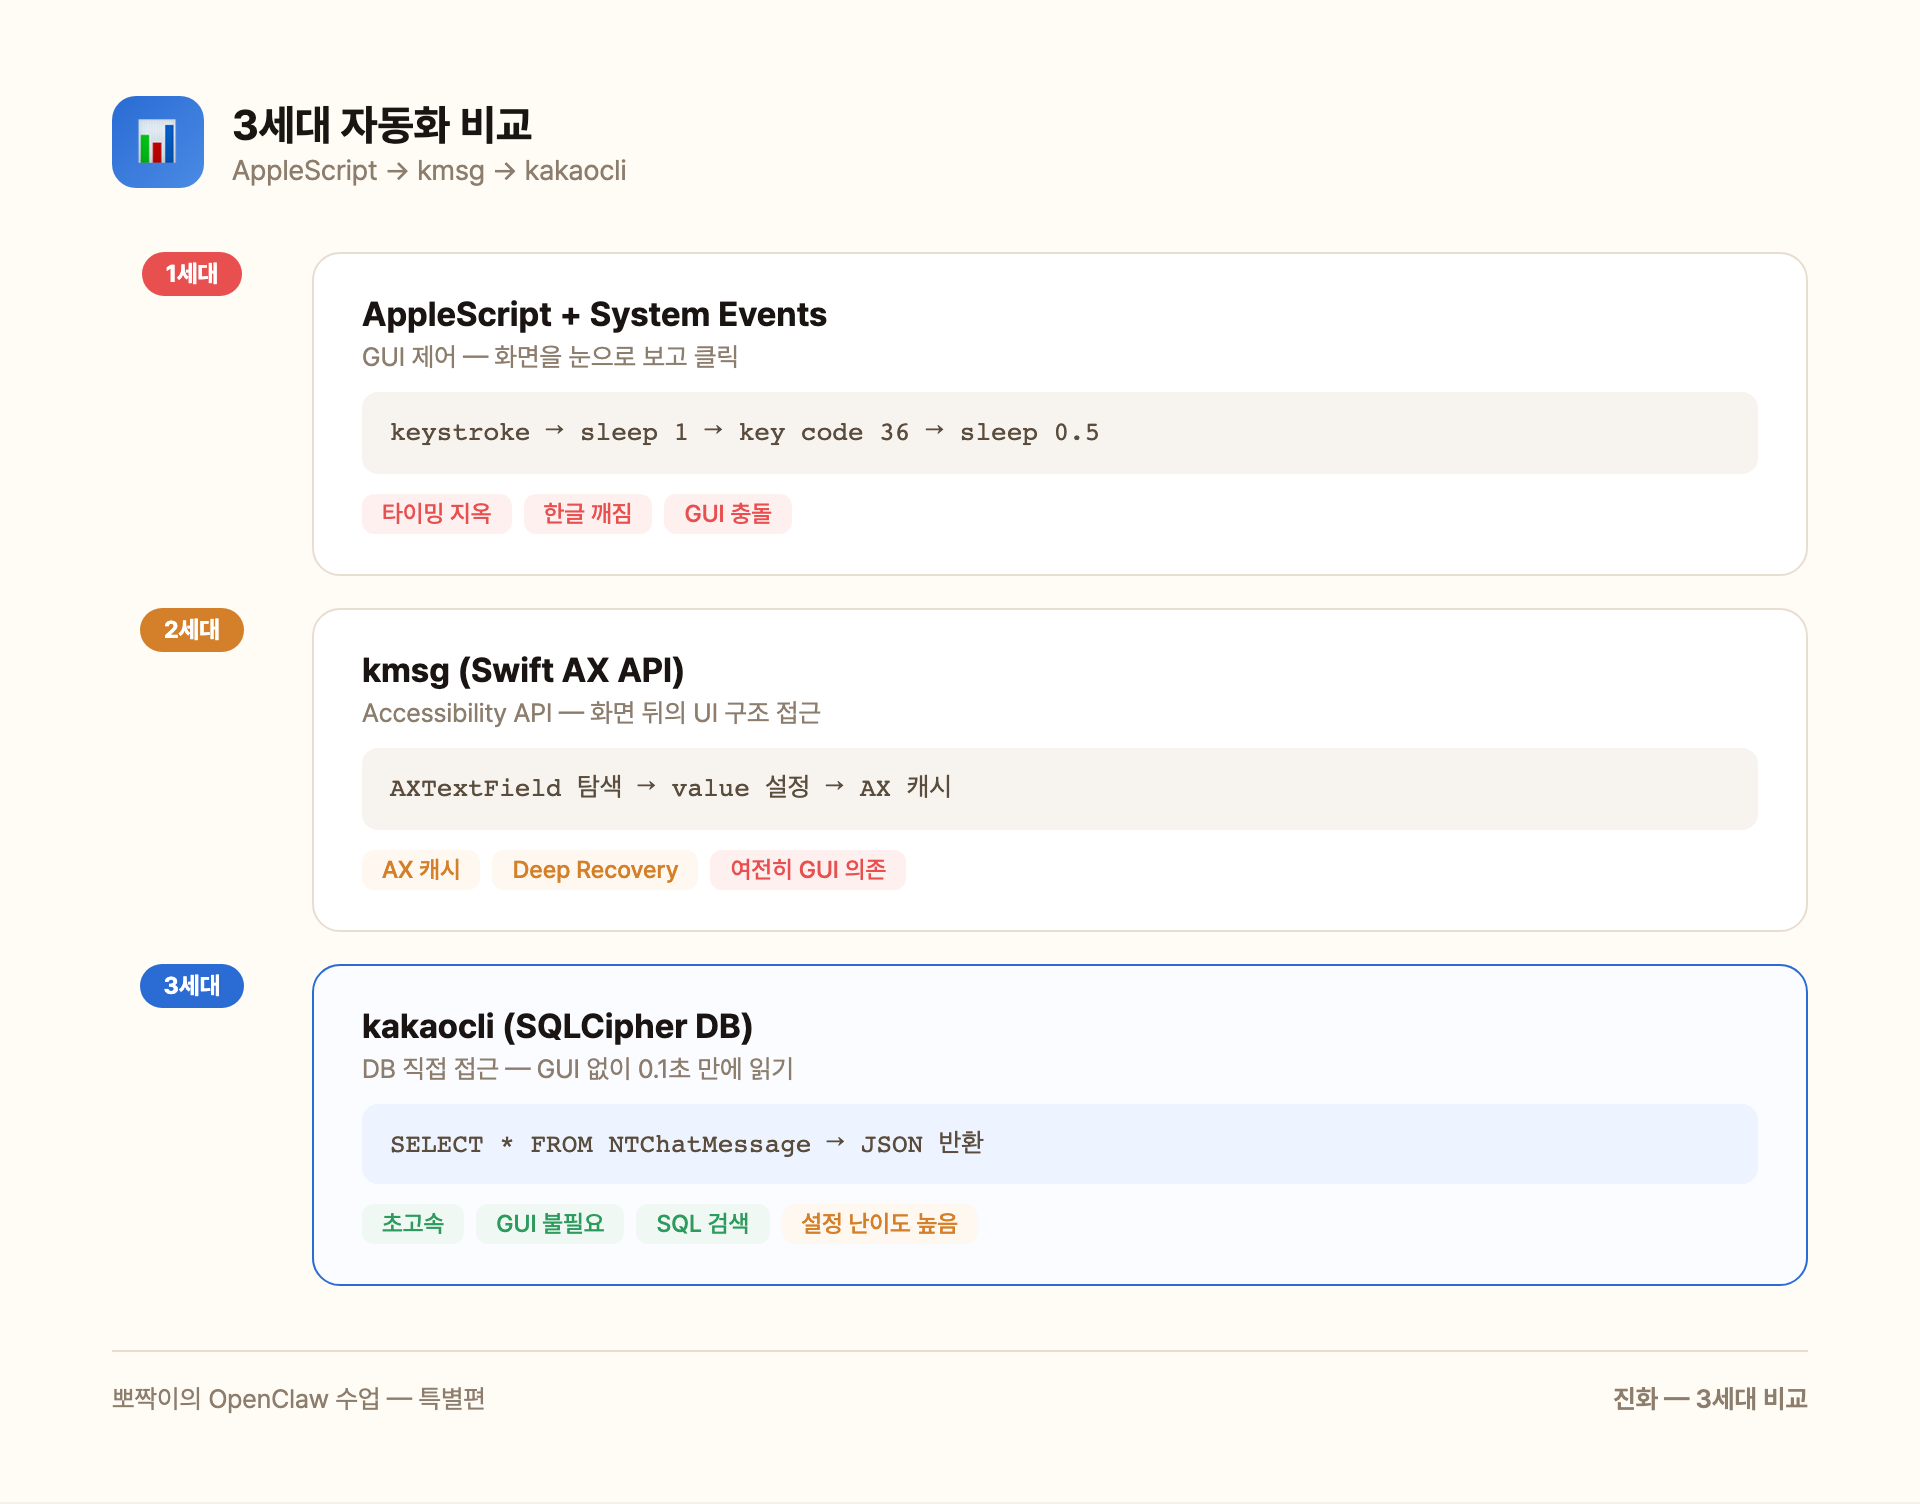Select the red 1세대 generation badge

click(x=191, y=273)
